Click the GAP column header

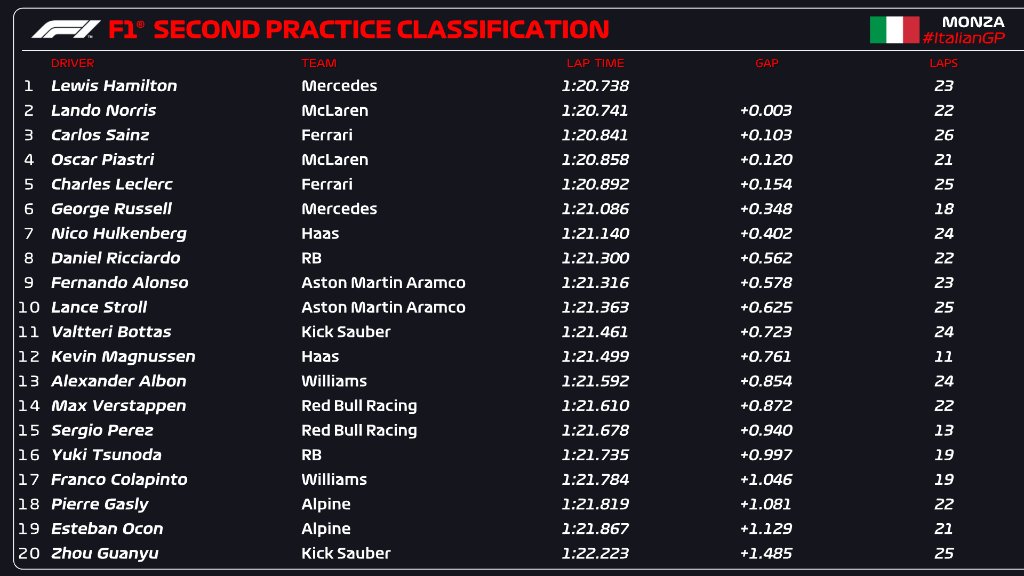pyautogui.click(x=767, y=63)
